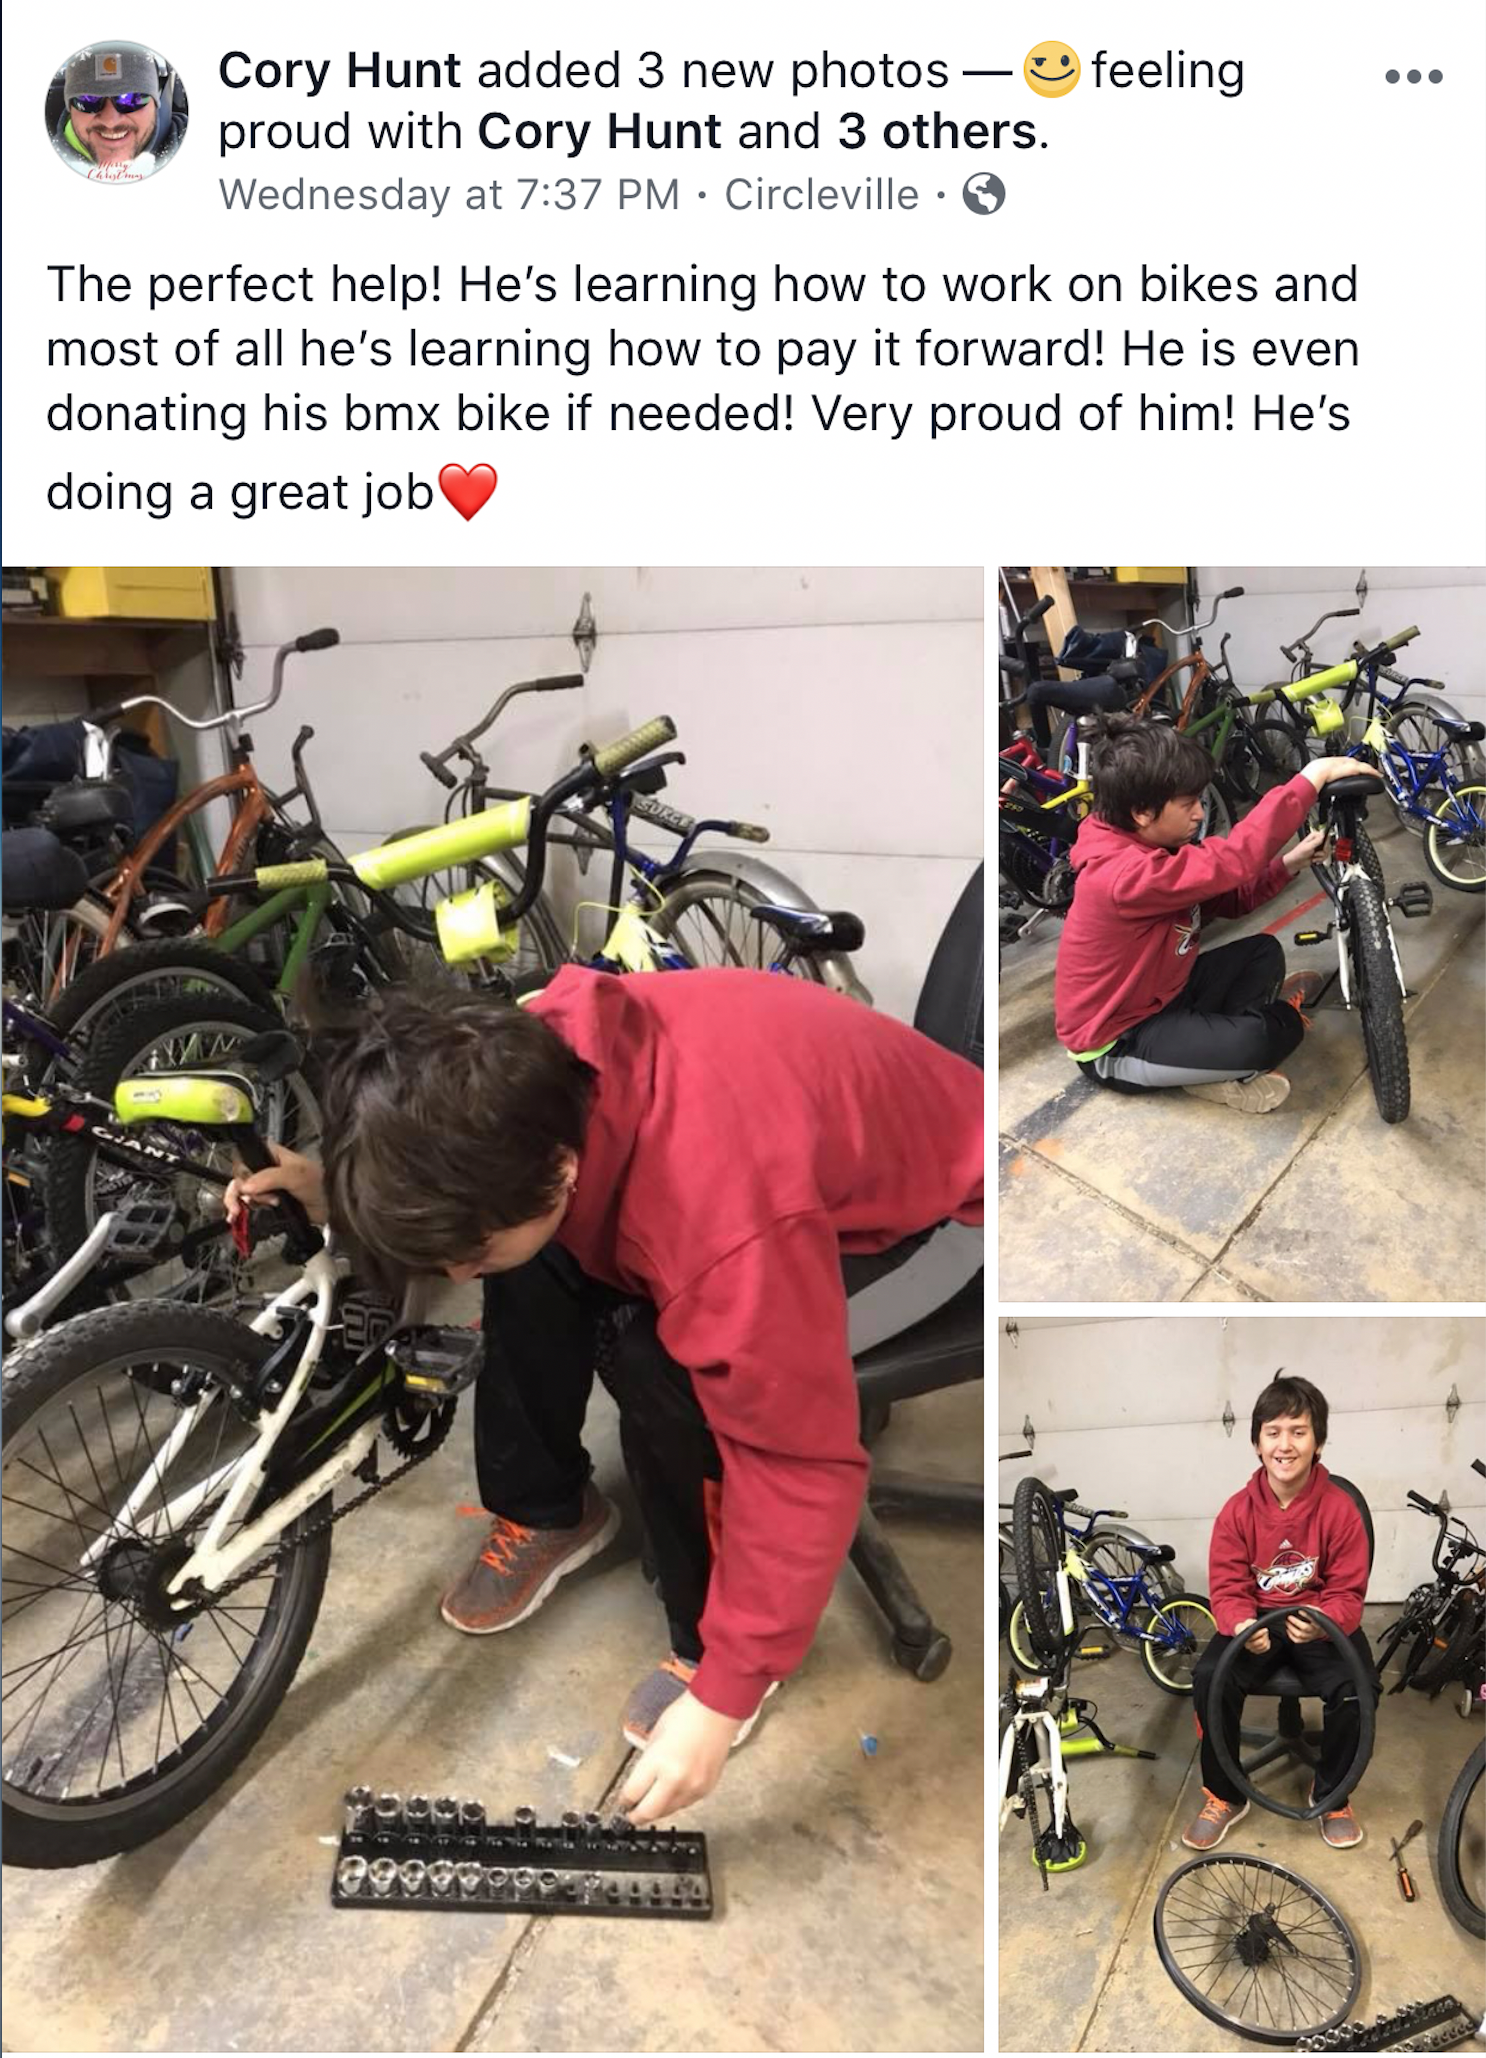Image resolution: width=1486 pixels, height=2058 pixels.
Task: Open Cory Hunt's profile picture
Action: pyautogui.click(x=116, y=112)
